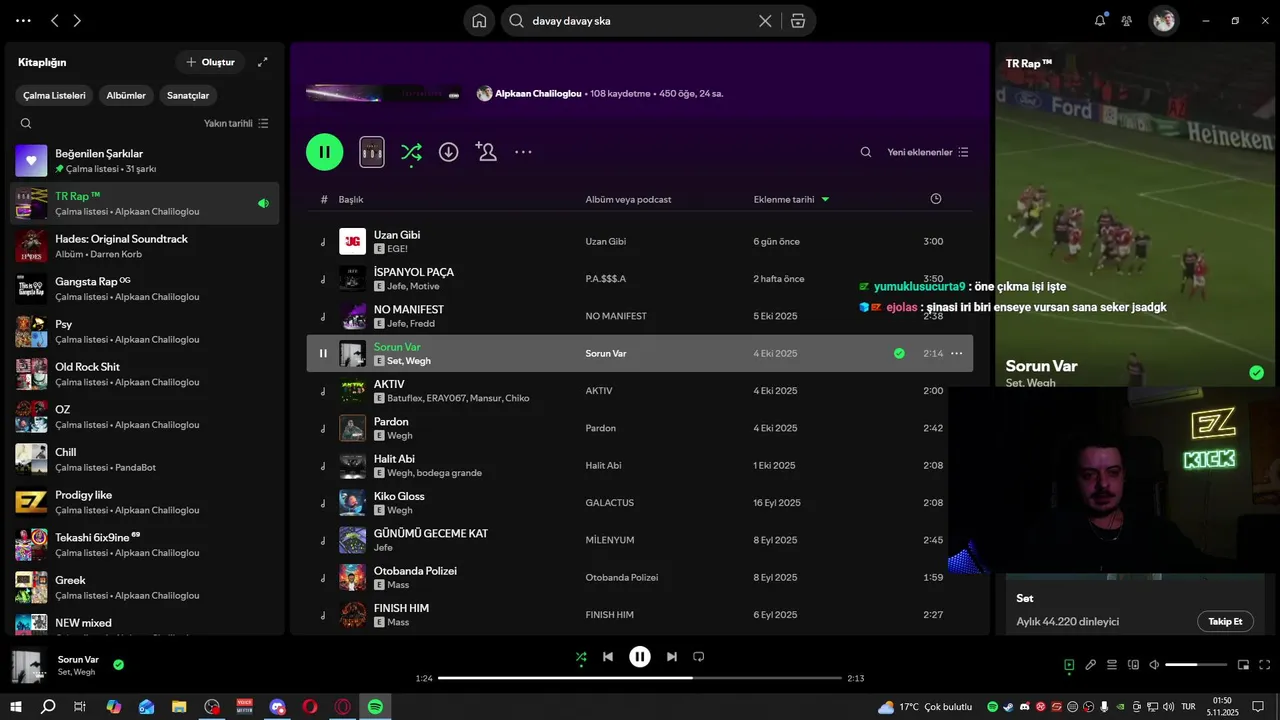
Task: Go to Spotify Home
Action: coord(479,21)
